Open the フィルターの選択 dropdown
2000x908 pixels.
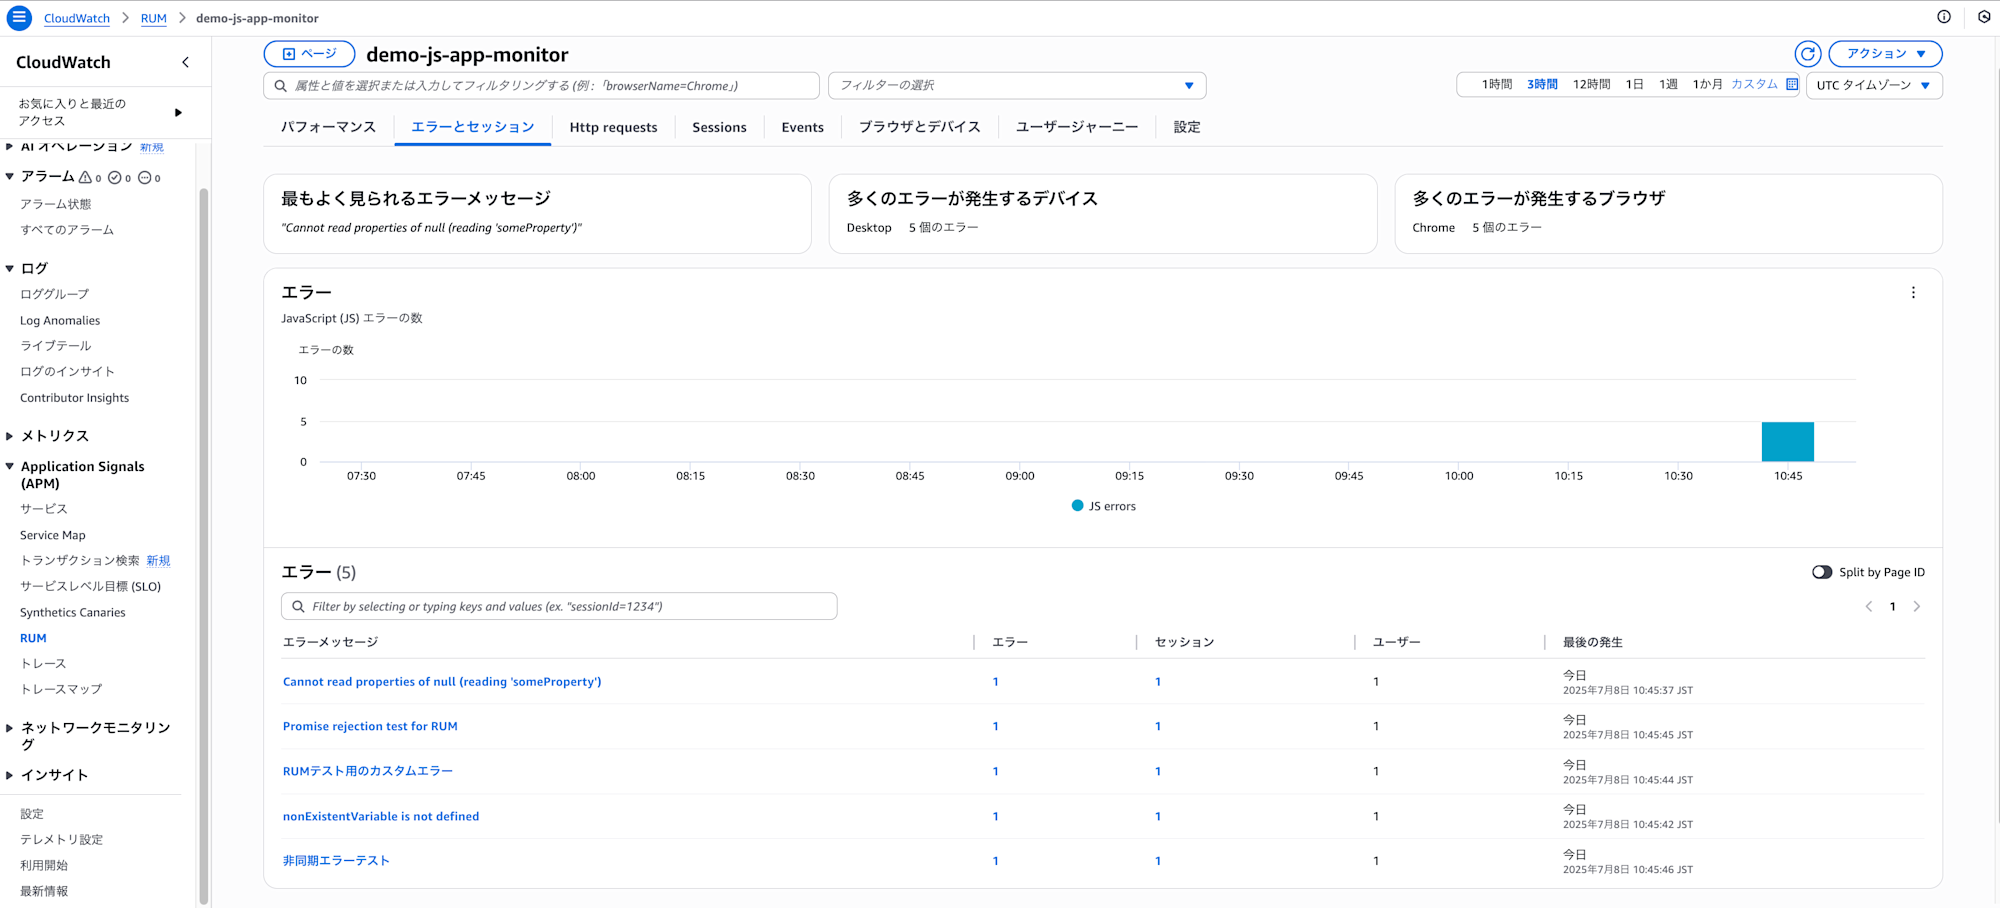click(1017, 86)
